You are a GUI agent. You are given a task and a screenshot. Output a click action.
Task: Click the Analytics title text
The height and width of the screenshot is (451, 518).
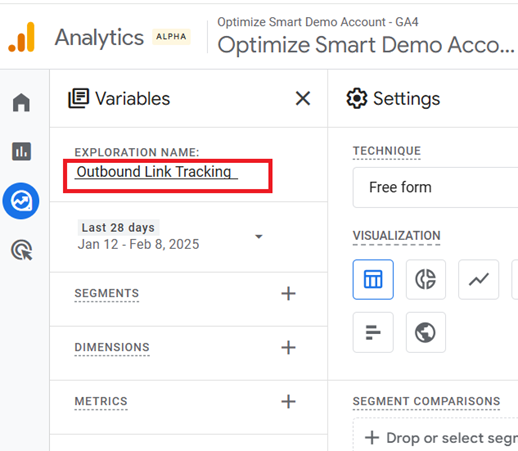[x=99, y=37]
